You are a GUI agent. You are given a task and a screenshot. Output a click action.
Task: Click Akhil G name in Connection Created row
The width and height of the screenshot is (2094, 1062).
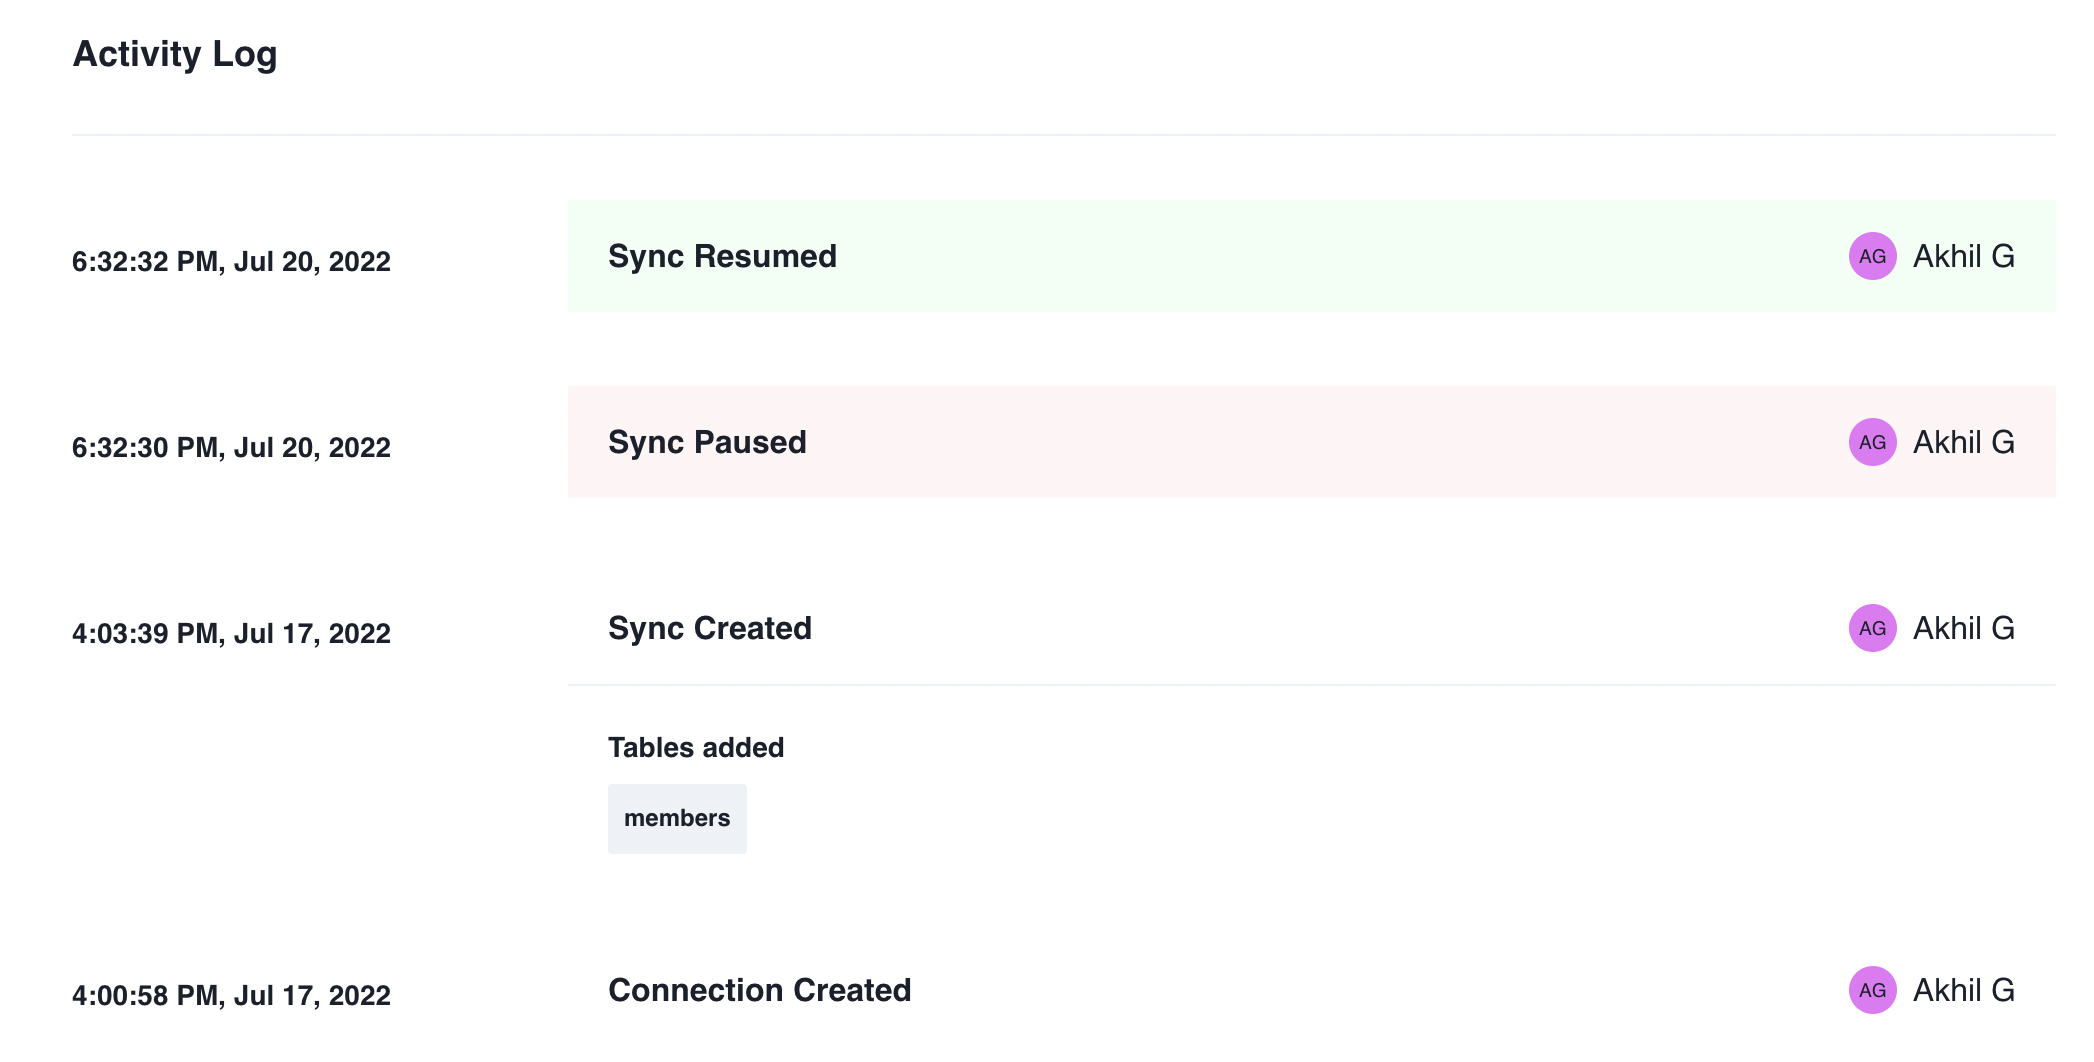pyautogui.click(x=1963, y=990)
